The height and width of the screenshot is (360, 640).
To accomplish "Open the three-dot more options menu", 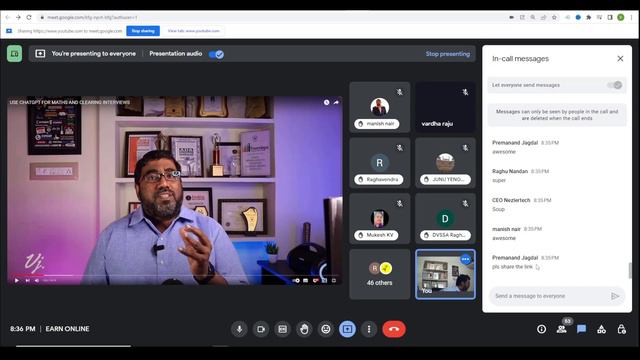I will (x=369, y=329).
